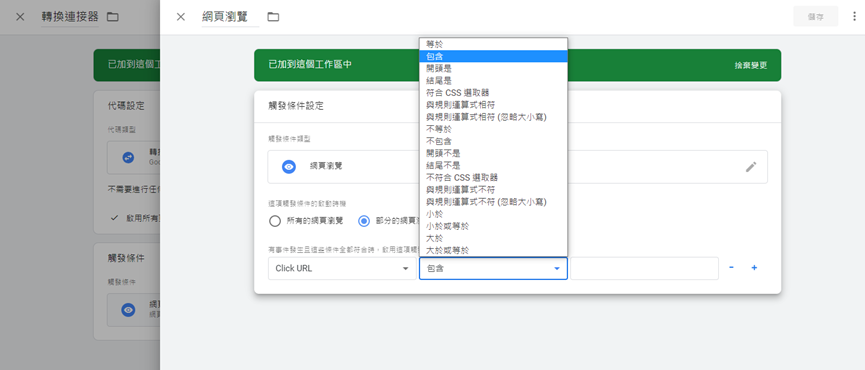Click the condition value input field
Image resolution: width=865 pixels, height=370 pixels.
click(644, 269)
